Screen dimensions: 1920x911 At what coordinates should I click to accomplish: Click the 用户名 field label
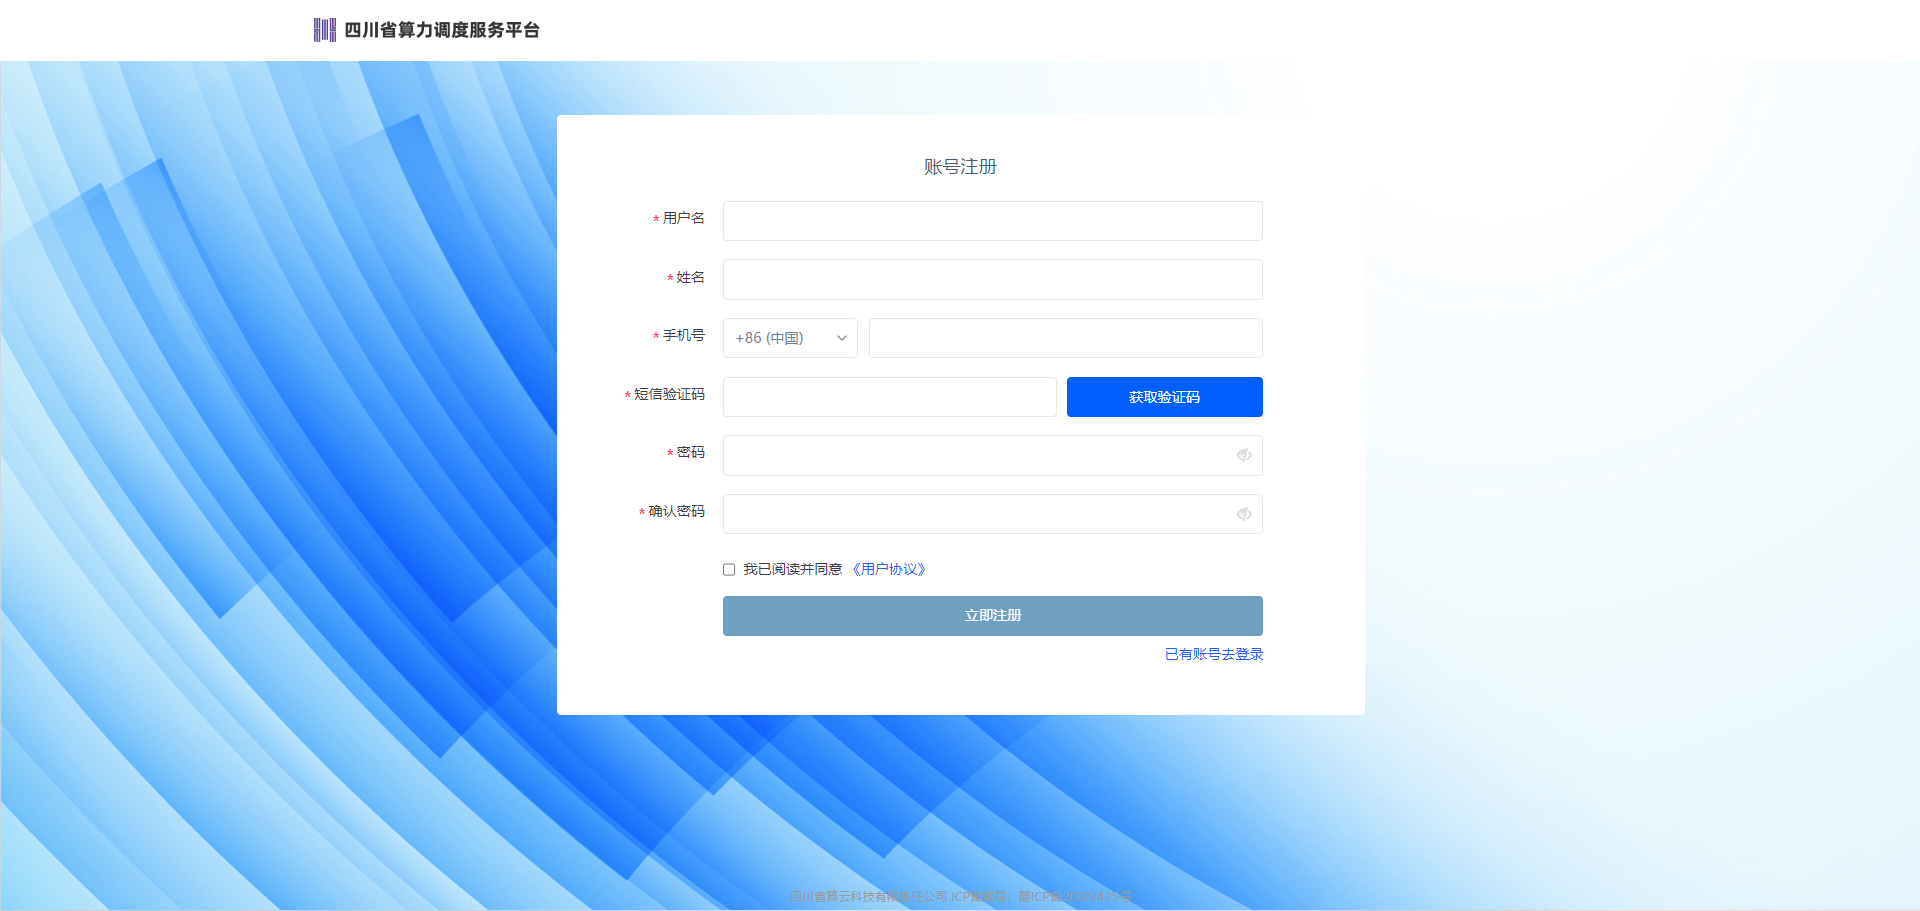pyautogui.click(x=683, y=218)
